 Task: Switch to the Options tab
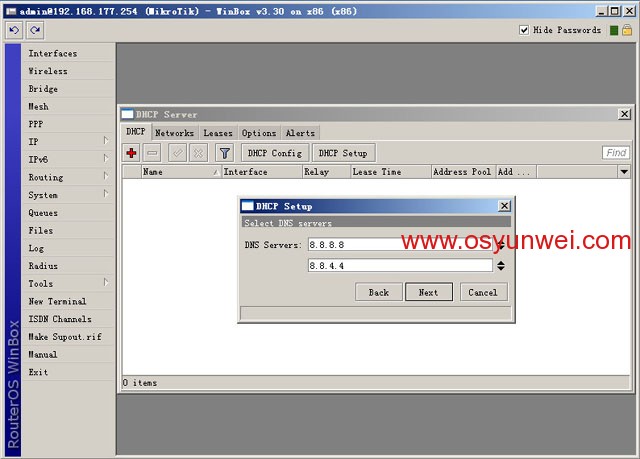(x=259, y=133)
